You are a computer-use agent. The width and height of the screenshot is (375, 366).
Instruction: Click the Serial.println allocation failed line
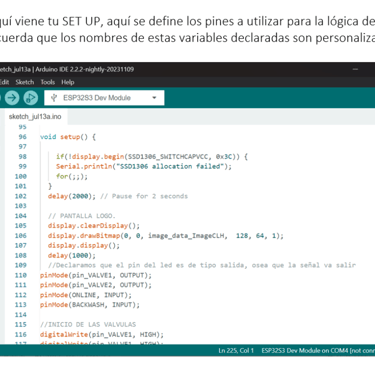click(144, 166)
